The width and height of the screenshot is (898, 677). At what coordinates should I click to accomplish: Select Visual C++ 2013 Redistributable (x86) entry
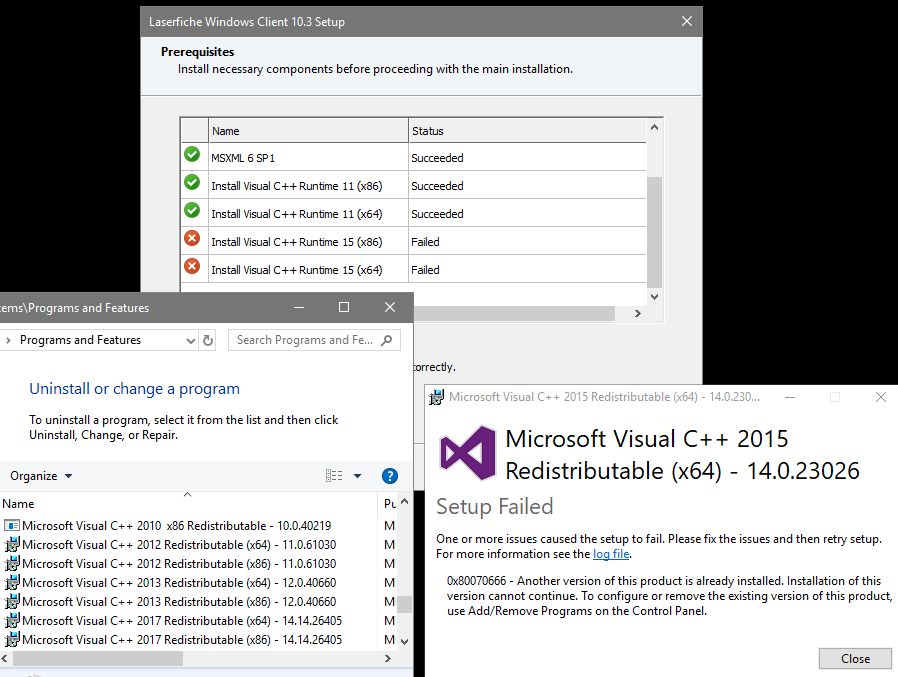pos(179,602)
